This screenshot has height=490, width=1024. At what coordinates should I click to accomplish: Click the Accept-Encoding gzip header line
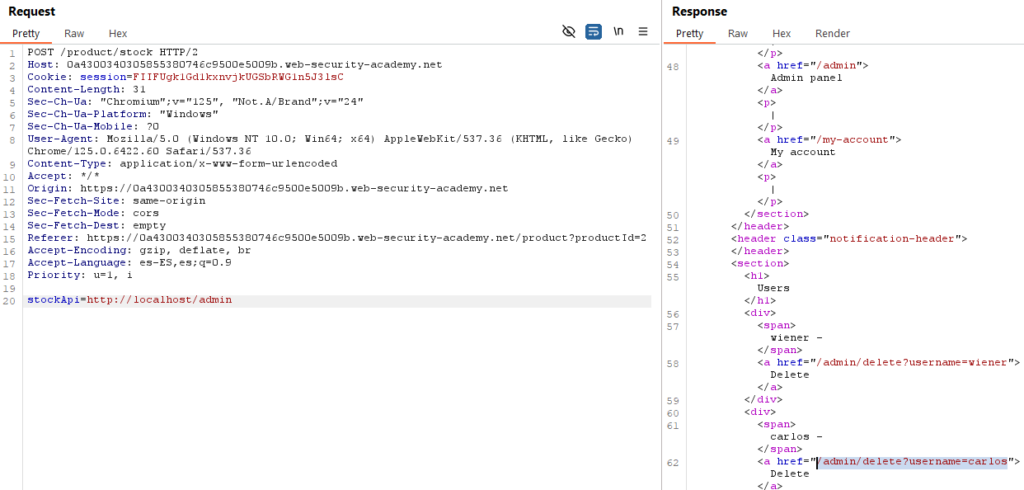click(139, 251)
